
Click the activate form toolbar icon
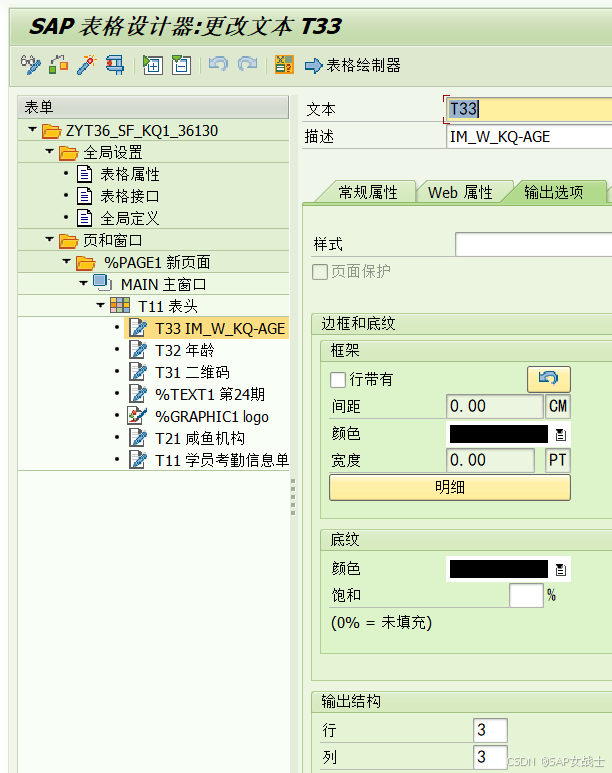click(58, 65)
